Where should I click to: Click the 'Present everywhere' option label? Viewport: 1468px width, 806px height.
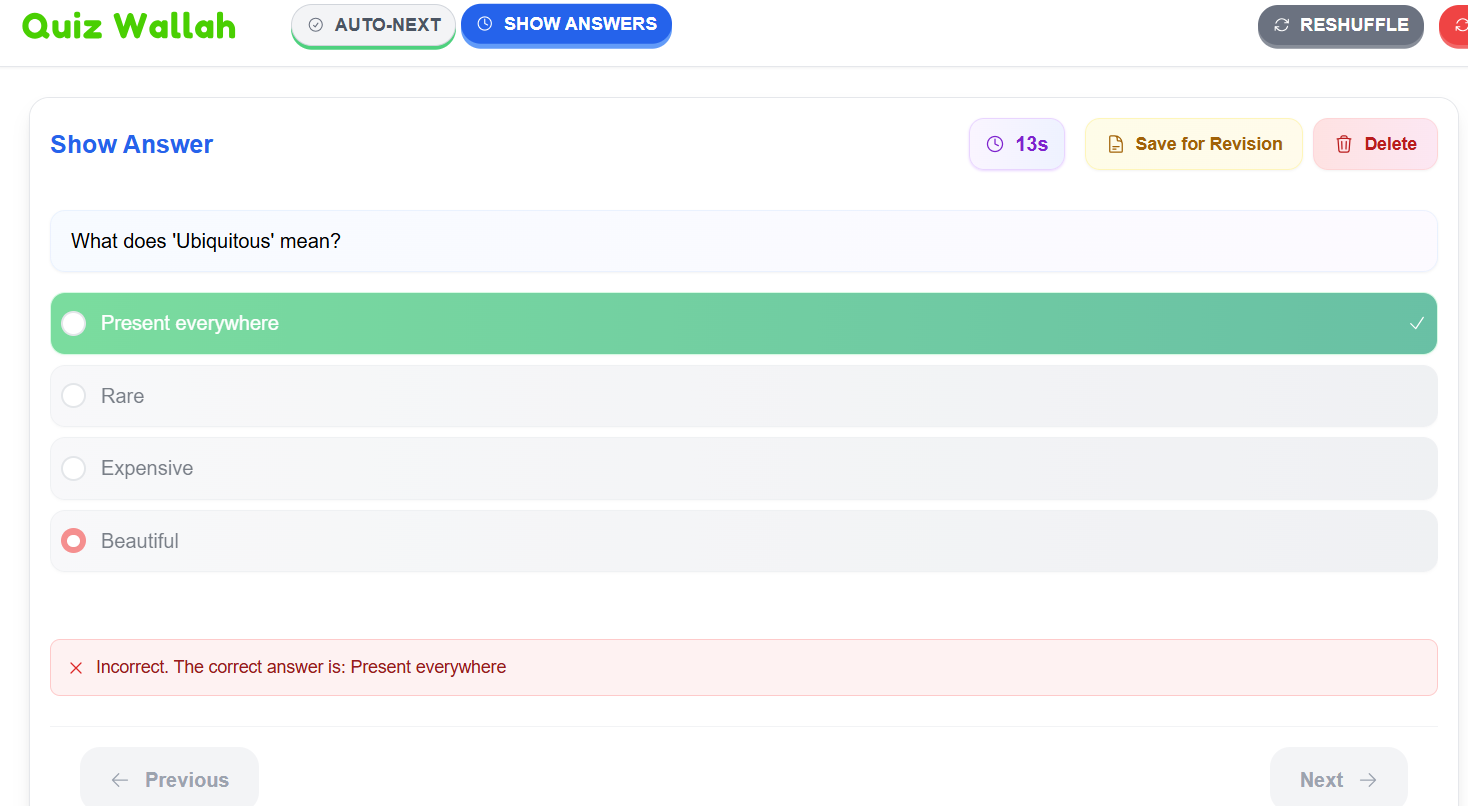pyautogui.click(x=190, y=323)
